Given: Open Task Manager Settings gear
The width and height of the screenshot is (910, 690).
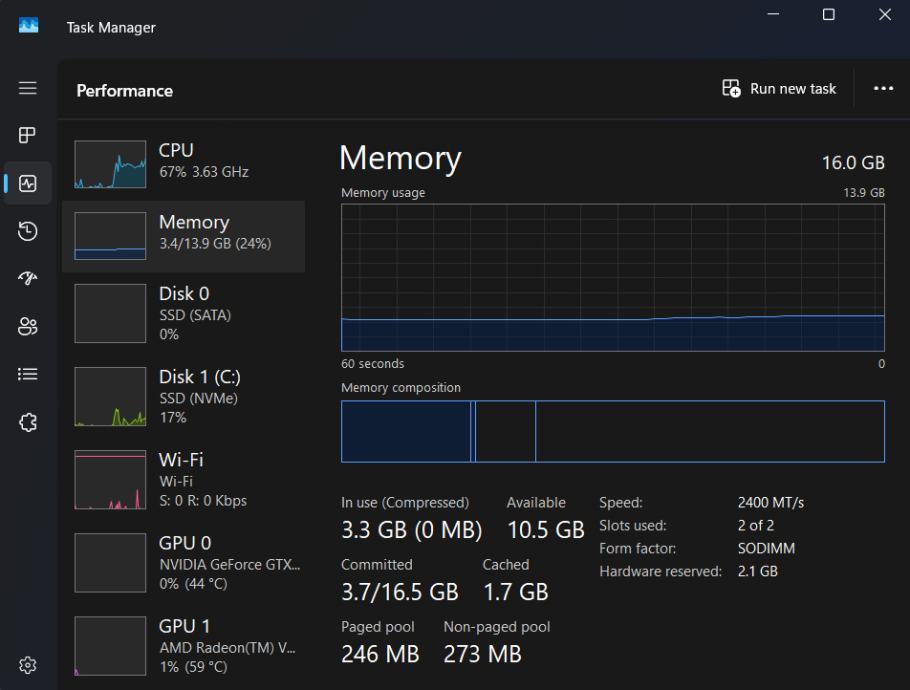Looking at the screenshot, I should [x=28, y=665].
